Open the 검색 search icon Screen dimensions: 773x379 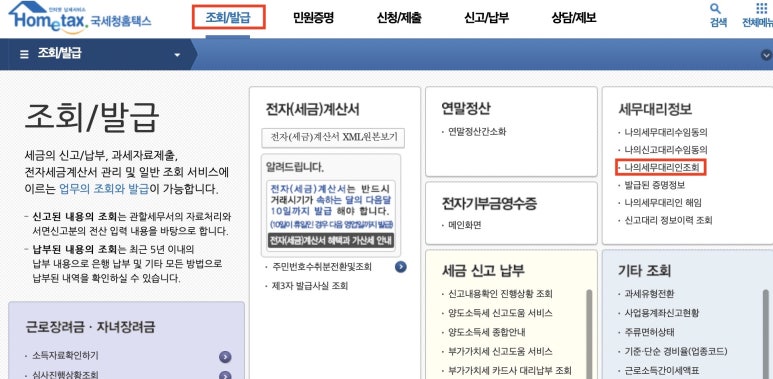point(718,16)
